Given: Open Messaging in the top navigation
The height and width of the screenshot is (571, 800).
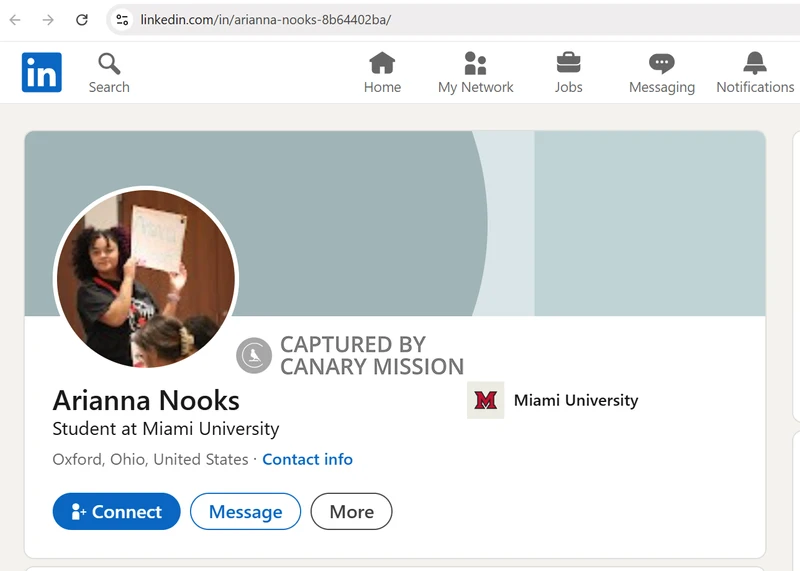Looking at the screenshot, I should (x=662, y=73).
